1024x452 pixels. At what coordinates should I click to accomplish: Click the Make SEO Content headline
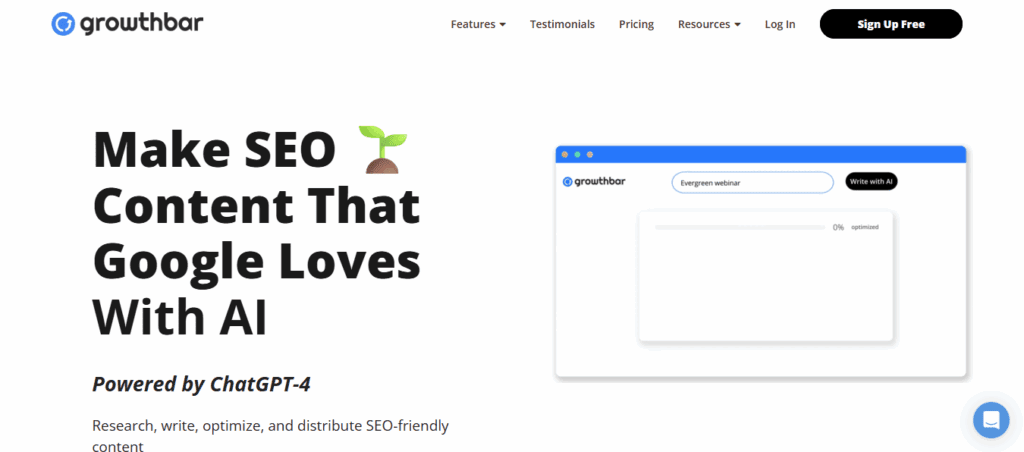256,234
